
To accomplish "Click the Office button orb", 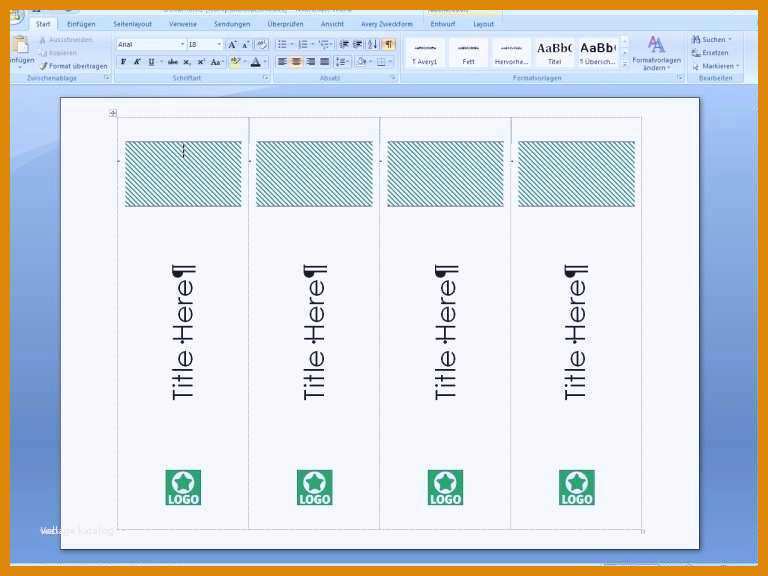I will click(16, 16).
